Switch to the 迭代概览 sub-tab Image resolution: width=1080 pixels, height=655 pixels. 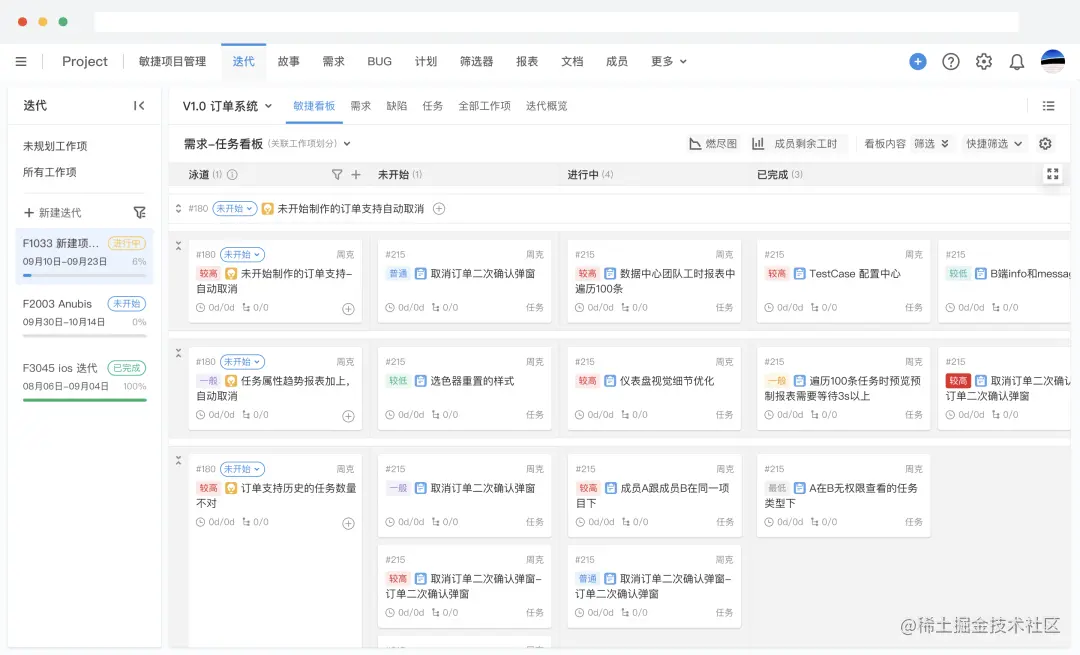(x=547, y=105)
